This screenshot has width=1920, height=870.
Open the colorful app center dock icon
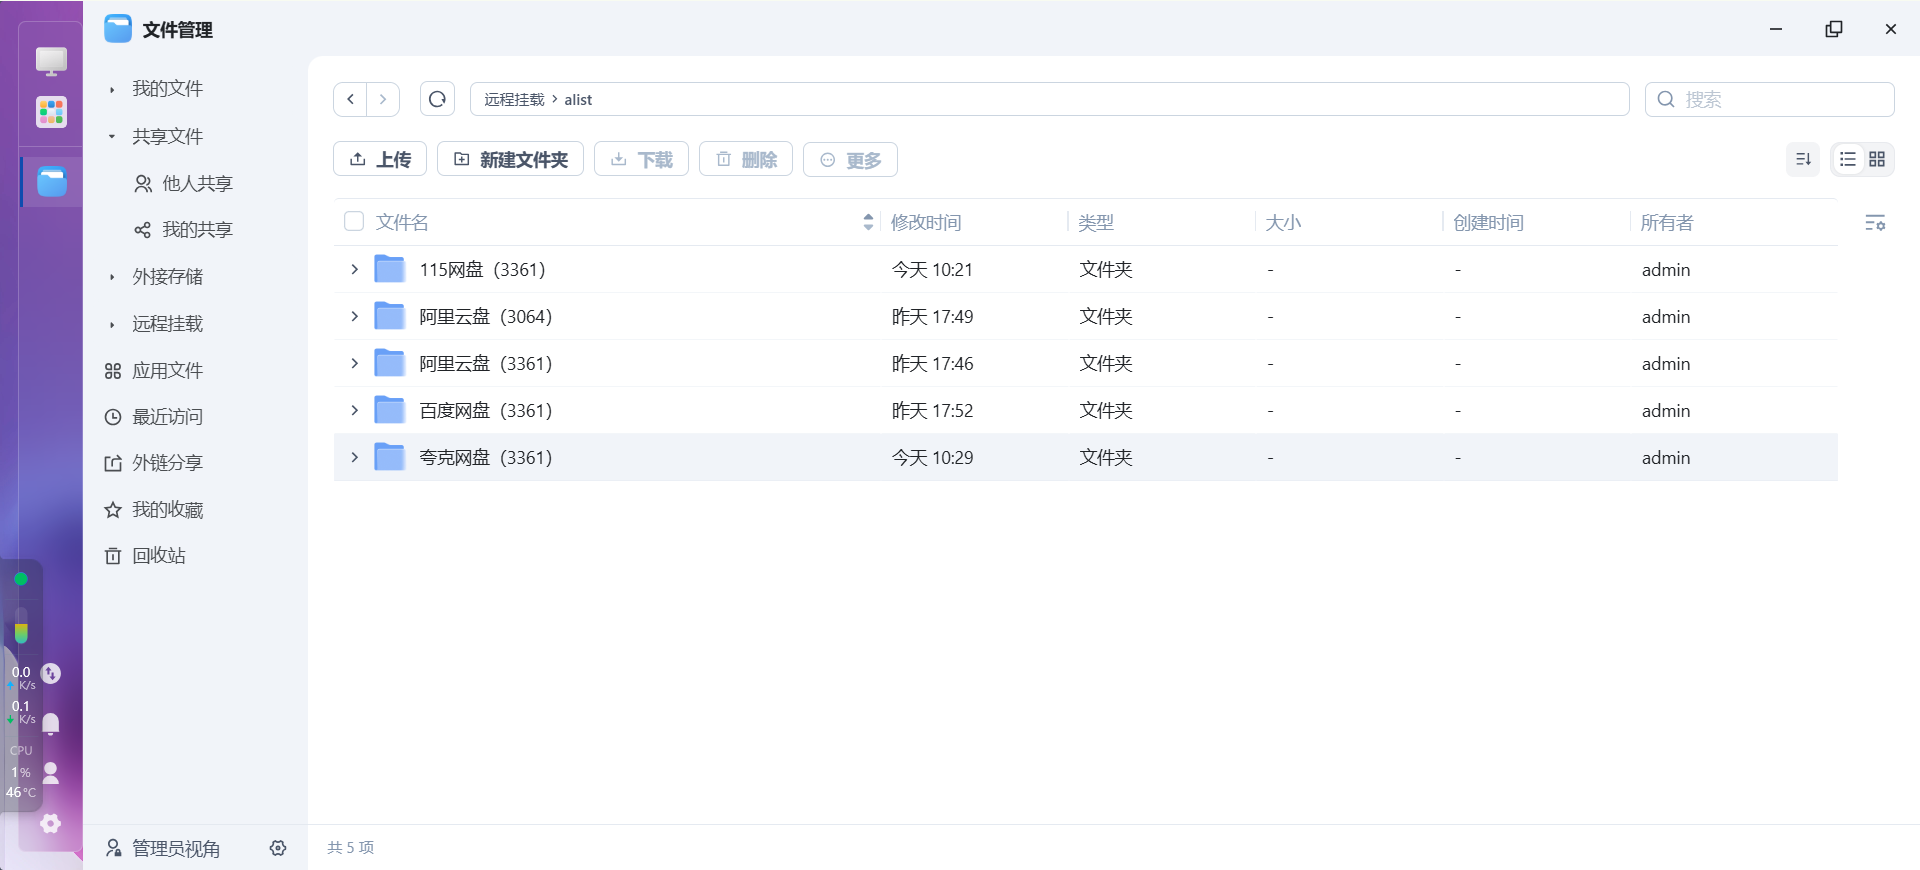click(x=51, y=112)
